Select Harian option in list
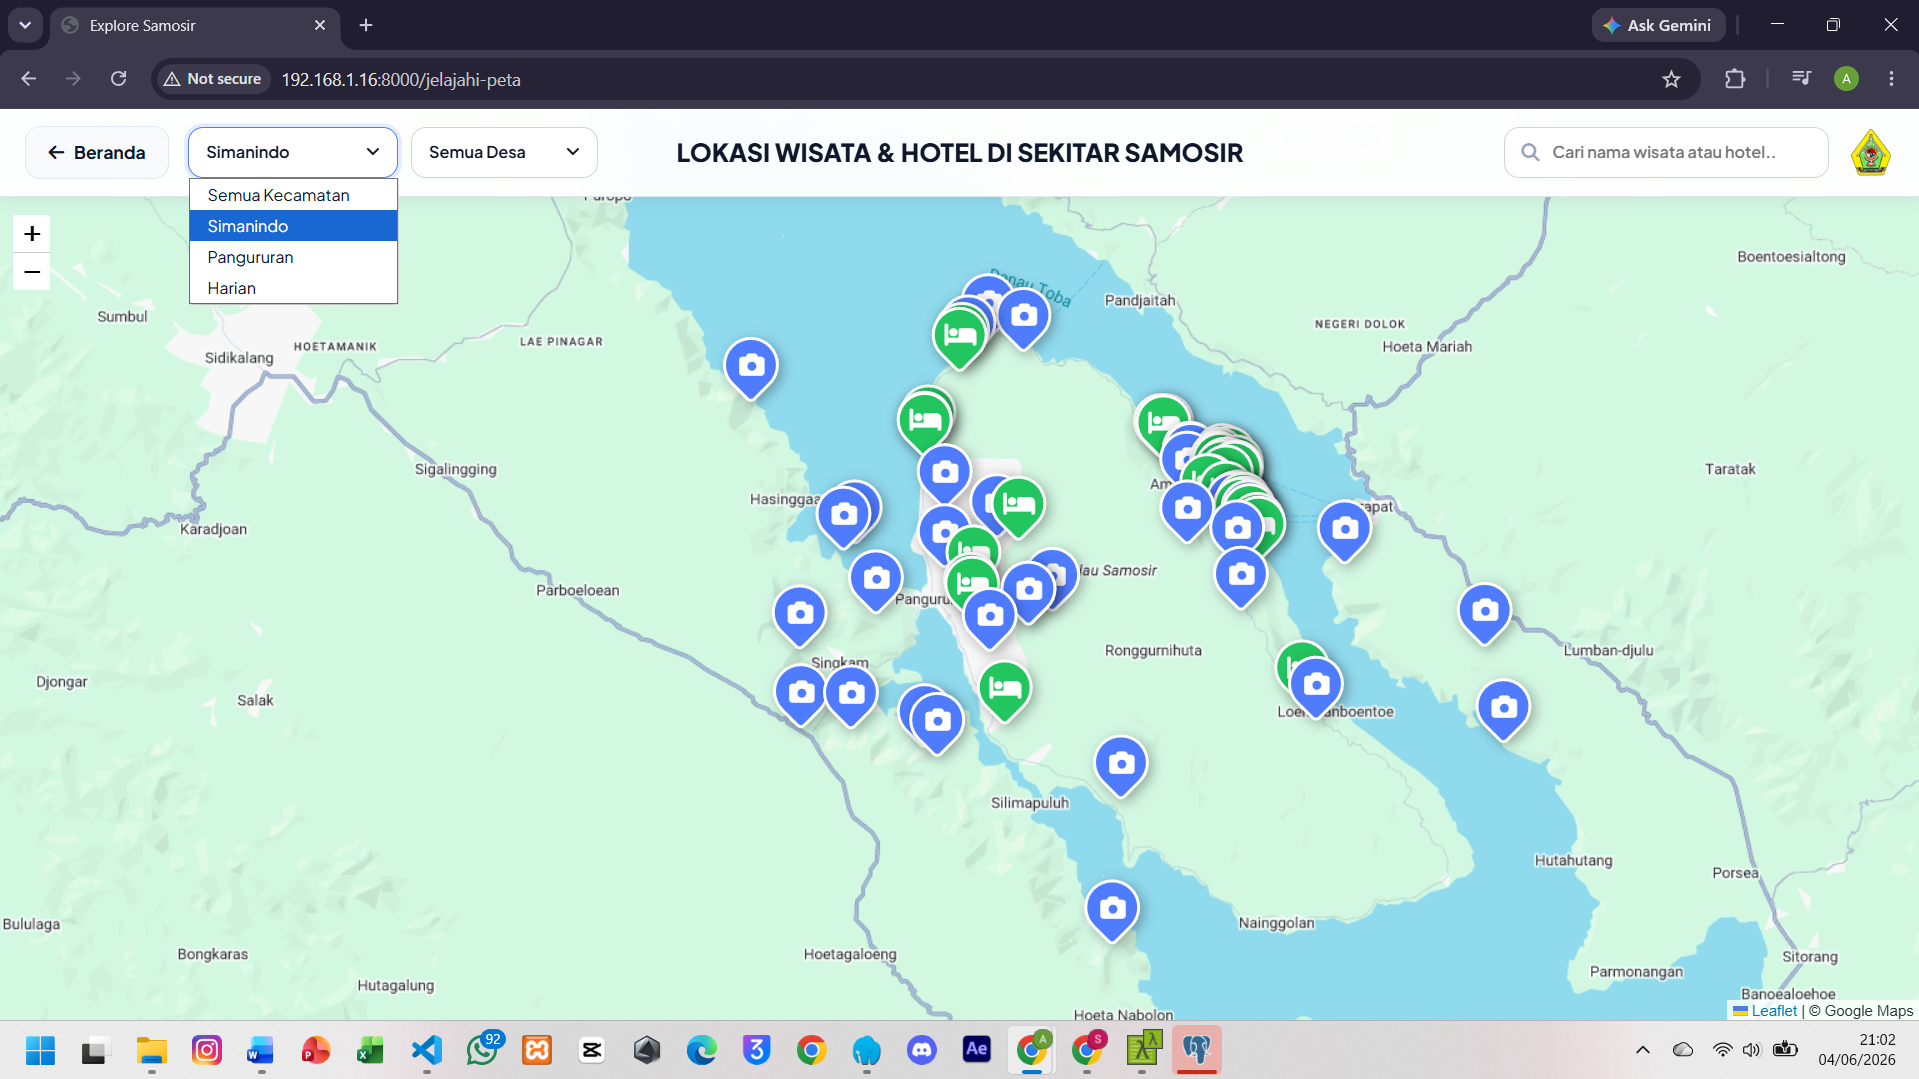This screenshot has width=1919, height=1079. pos(293,288)
